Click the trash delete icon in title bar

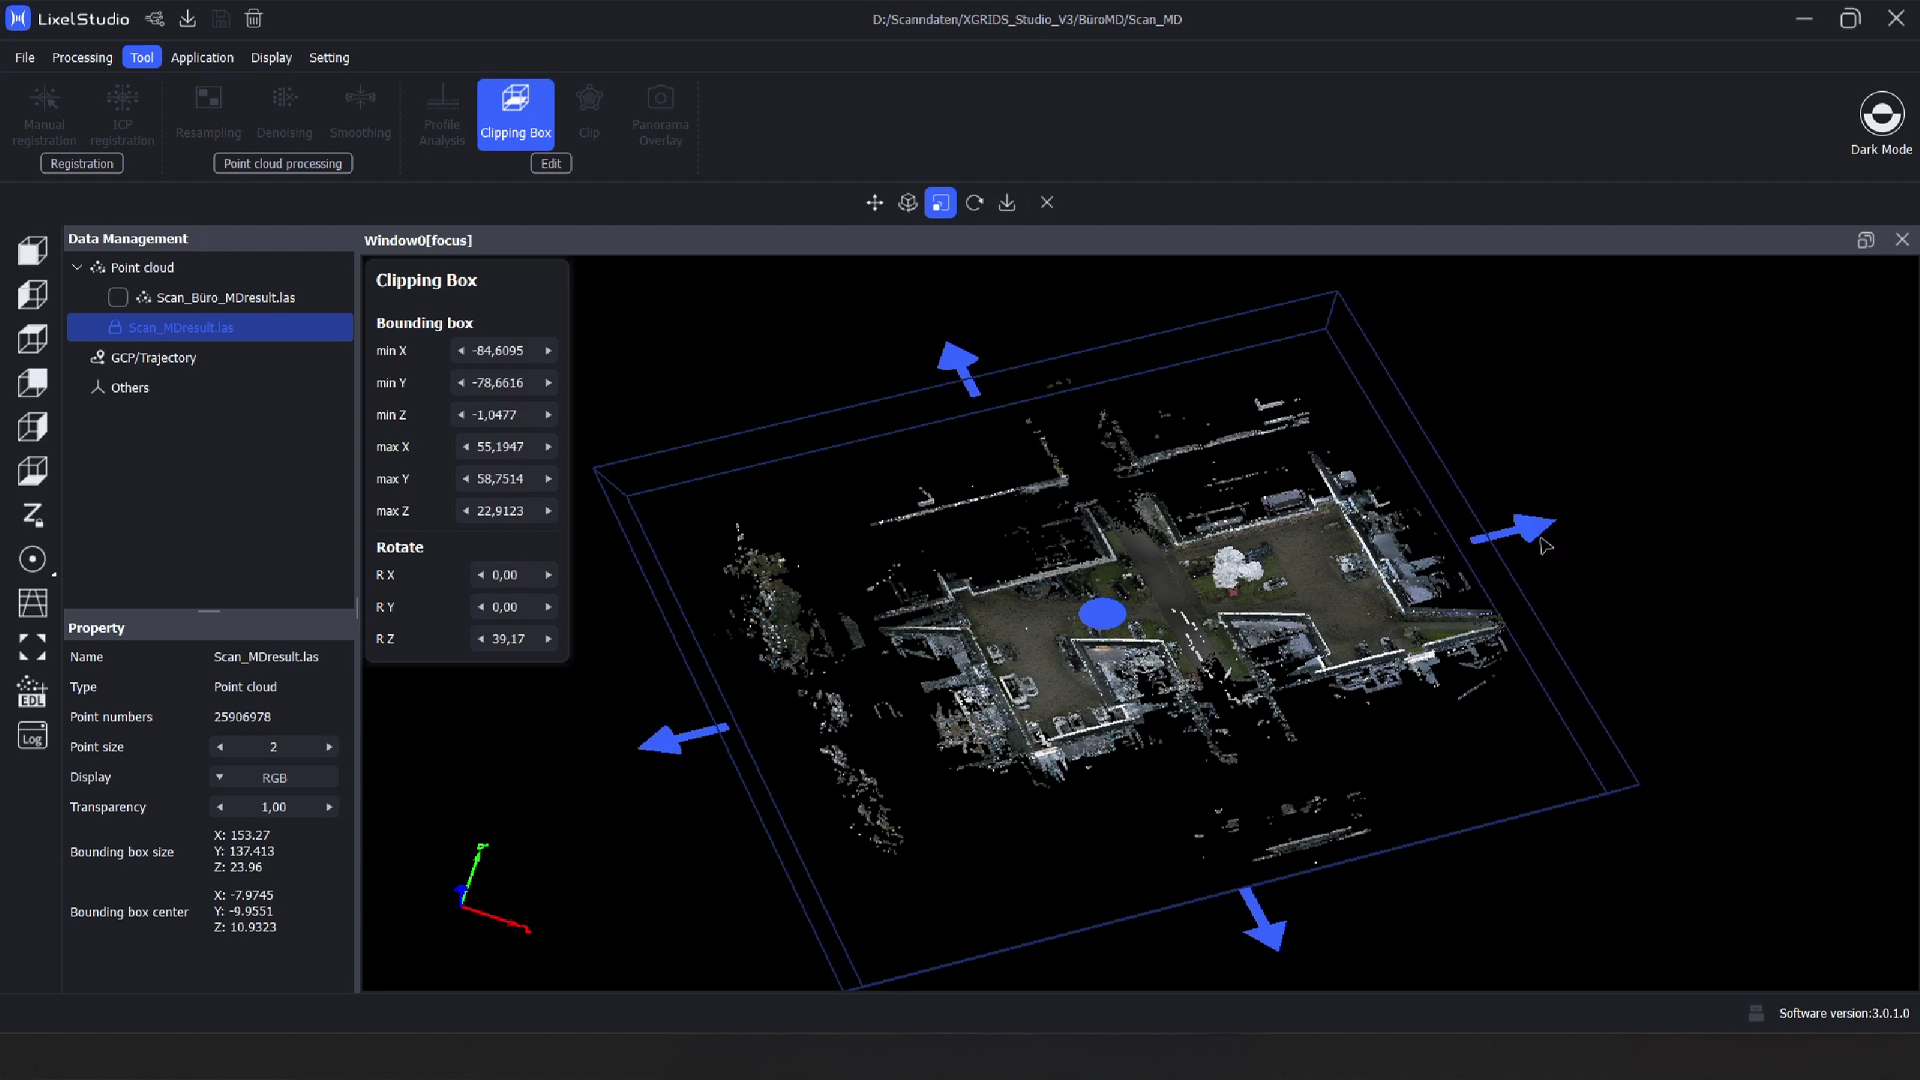[254, 19]
